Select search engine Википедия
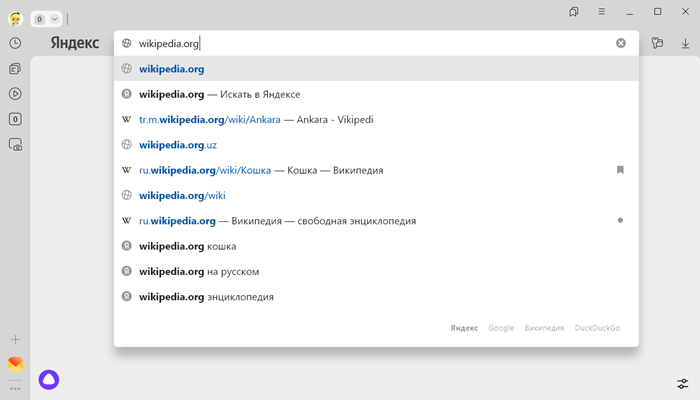The height and width of the screenshot is (400, 700). click(544, 328)
